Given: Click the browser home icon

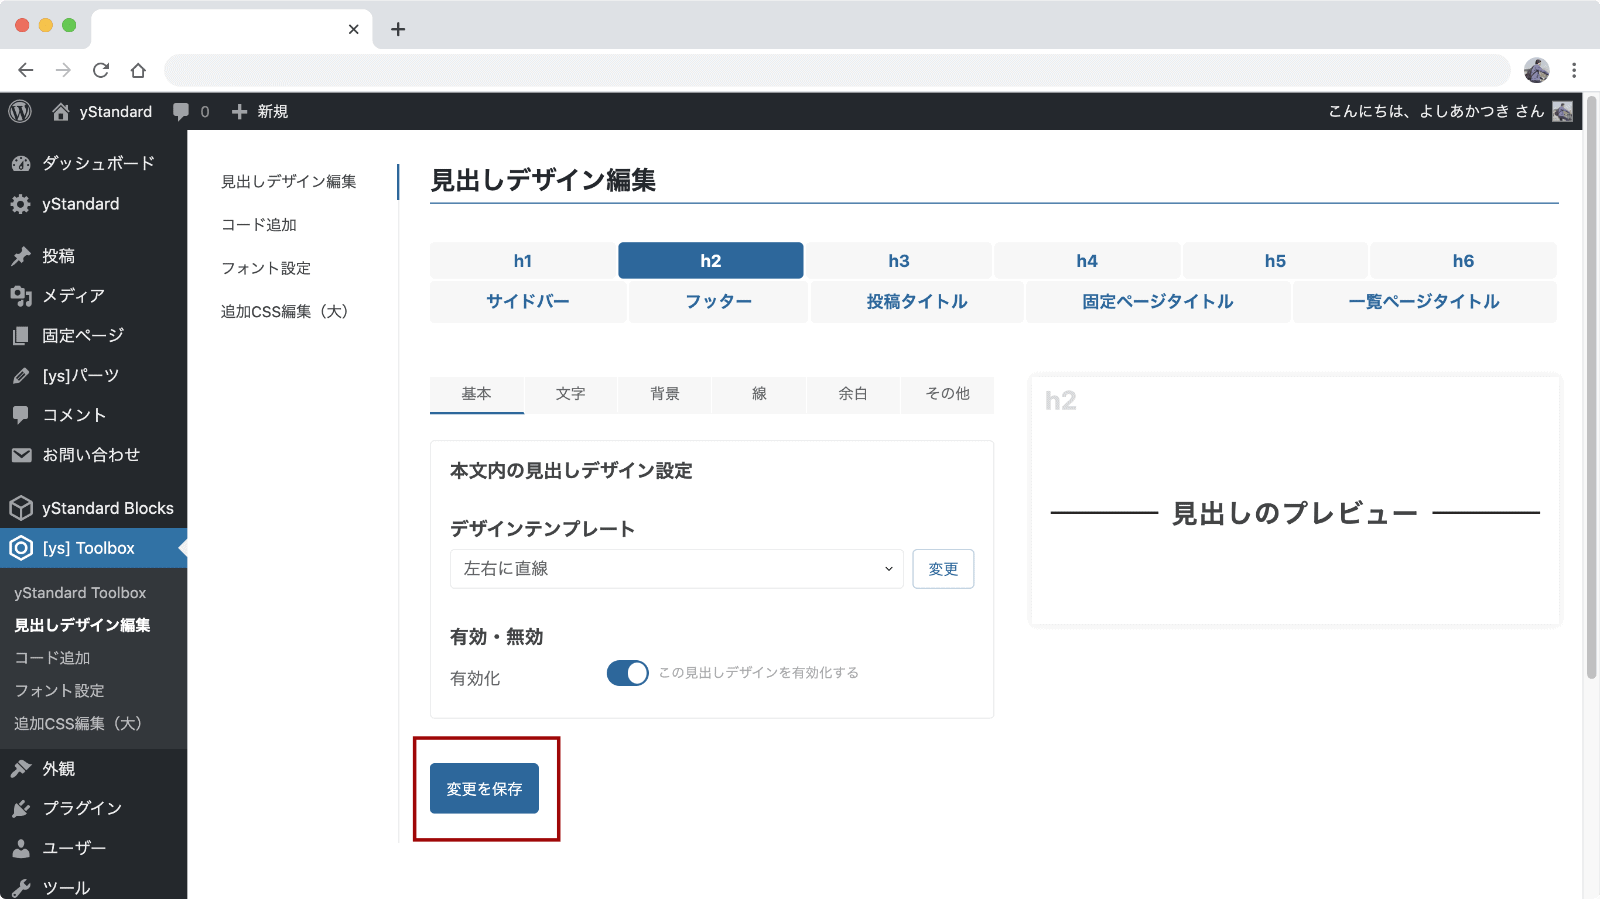Looking at the screenshot, I should (138, 70).
